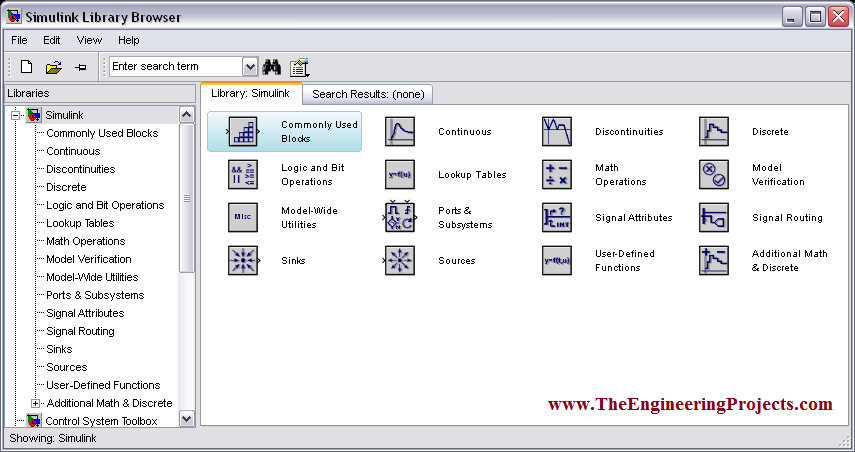Select User-Defined Functions in the tree
This screenshot has width=855, height=452.
(103, 385)
